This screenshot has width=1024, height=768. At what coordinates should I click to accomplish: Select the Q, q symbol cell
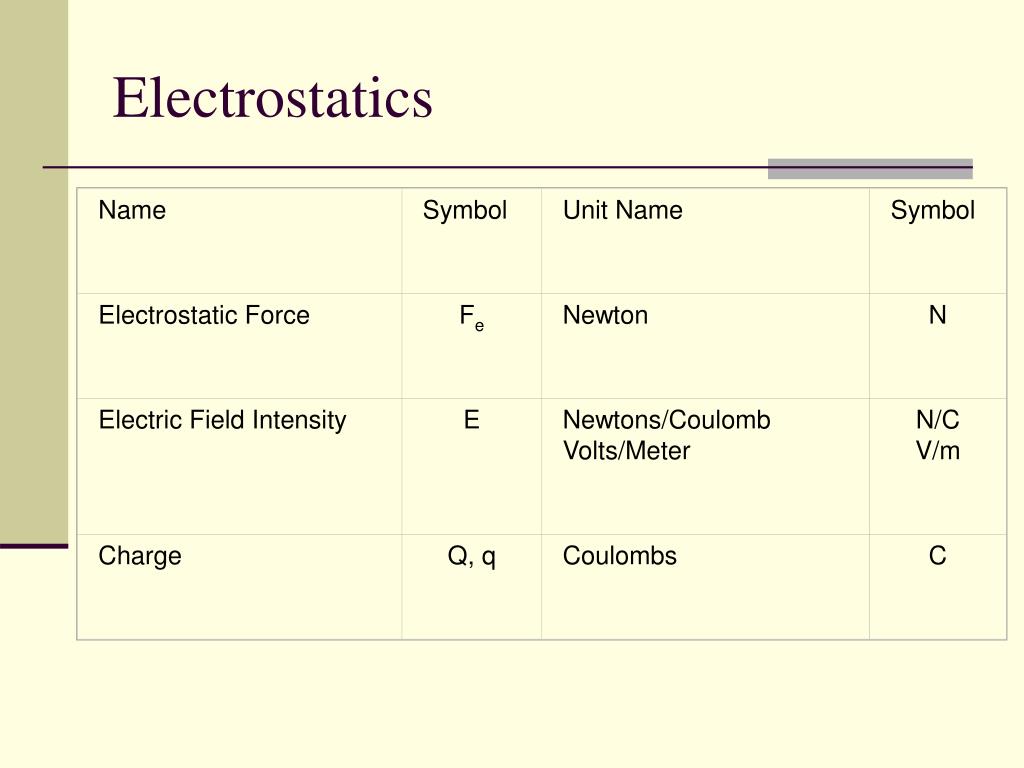click(x=472, y=587)
